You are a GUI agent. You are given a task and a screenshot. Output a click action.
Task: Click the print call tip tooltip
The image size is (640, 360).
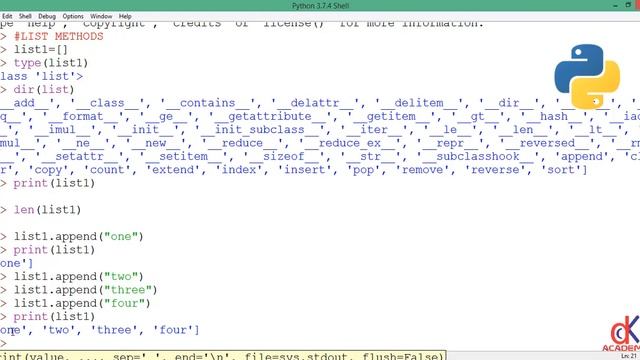pos(222,356)
